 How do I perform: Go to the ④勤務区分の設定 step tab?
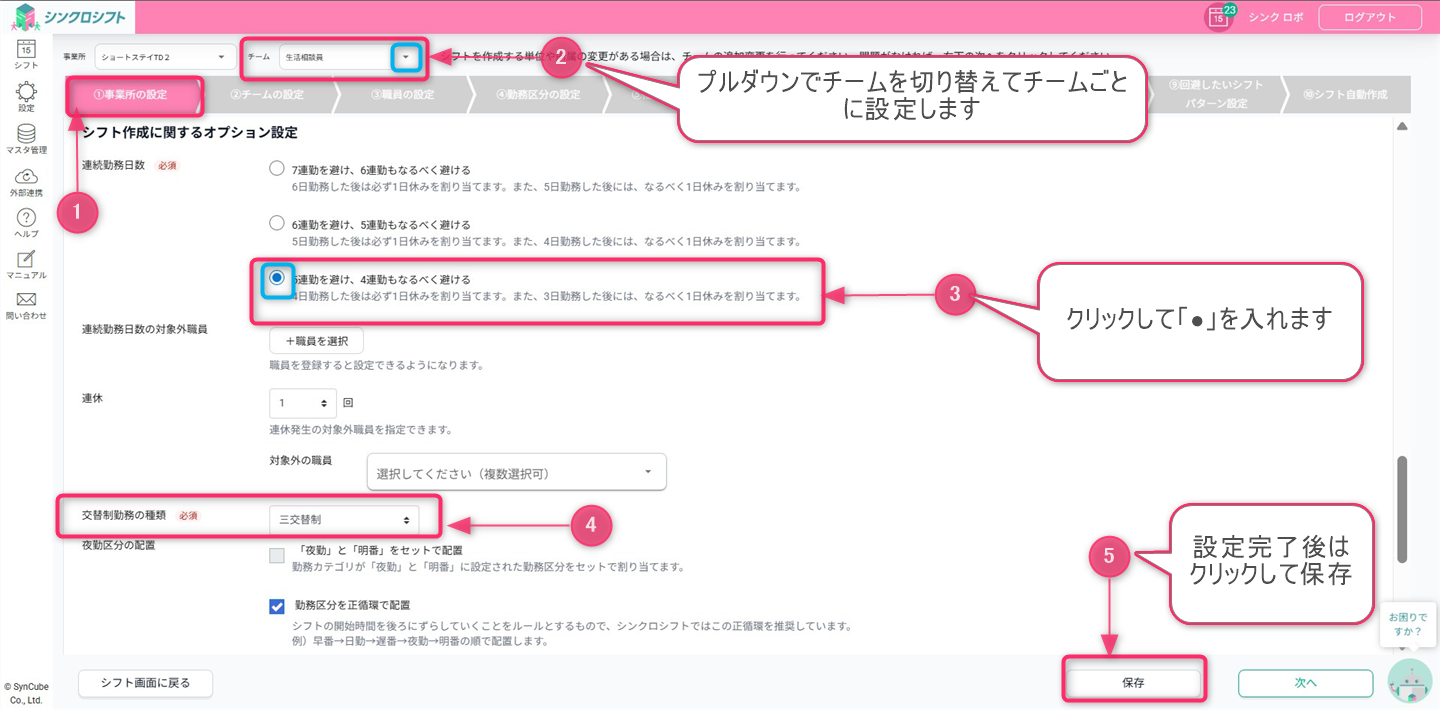click(537, 96)
